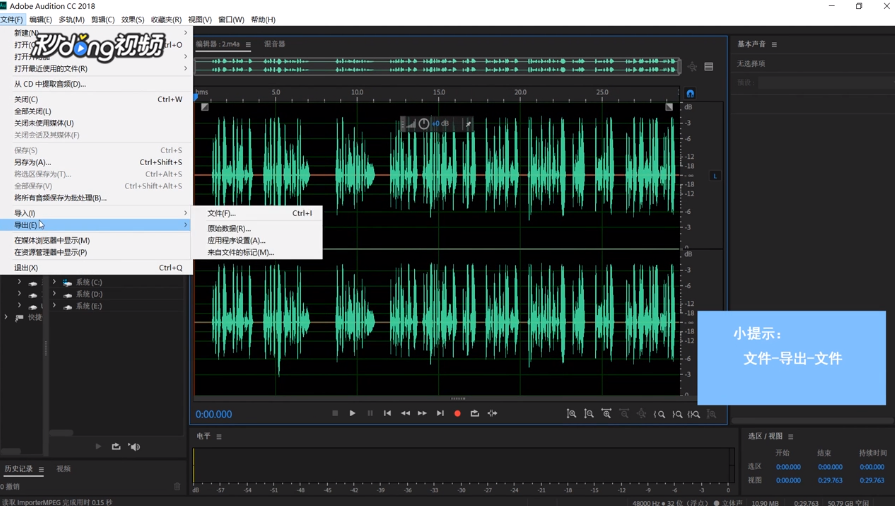Click the HUD volume knob
895x506 pixels.
(x=424, y=123)
